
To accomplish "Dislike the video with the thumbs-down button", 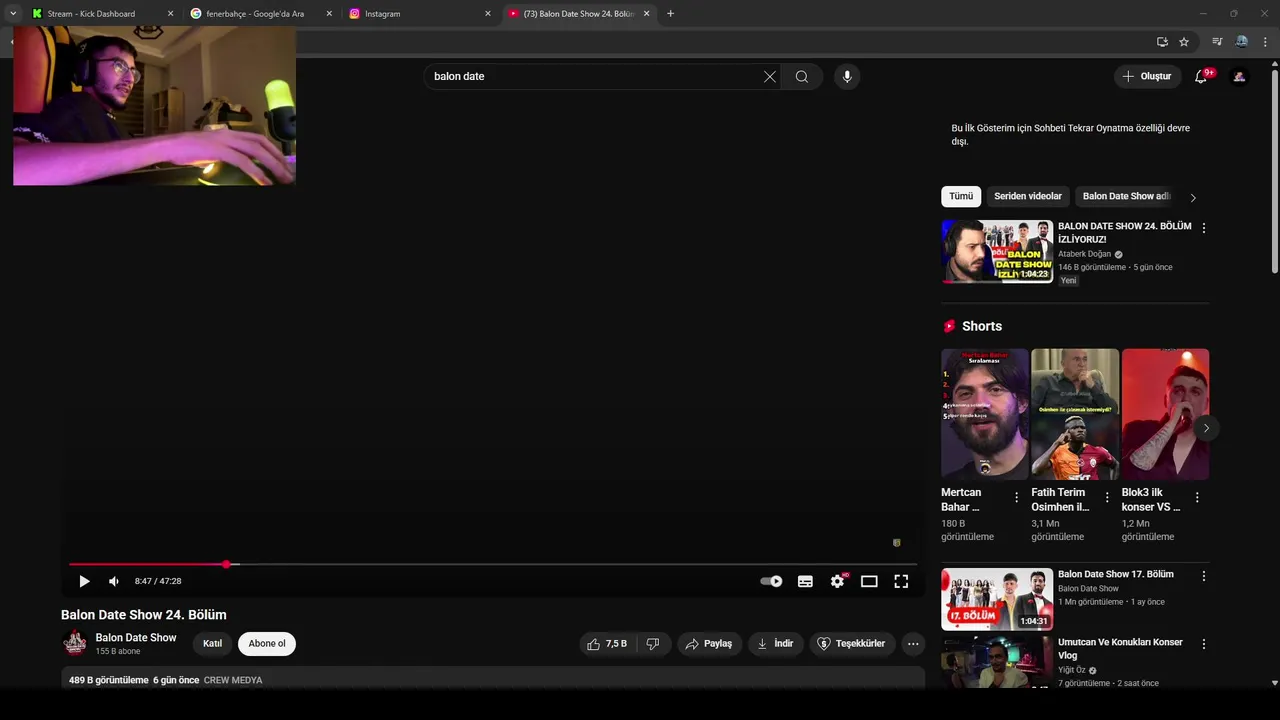I will pos(653,644).
